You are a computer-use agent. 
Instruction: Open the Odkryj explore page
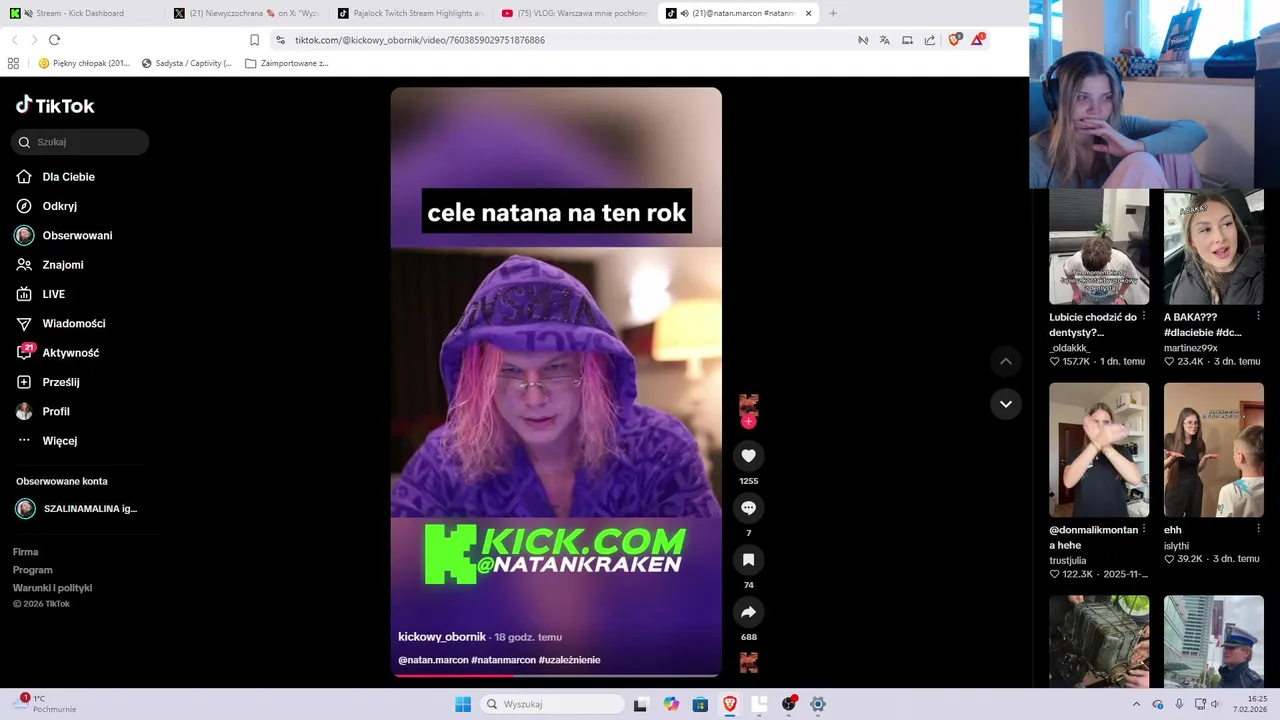click(59, 206)
